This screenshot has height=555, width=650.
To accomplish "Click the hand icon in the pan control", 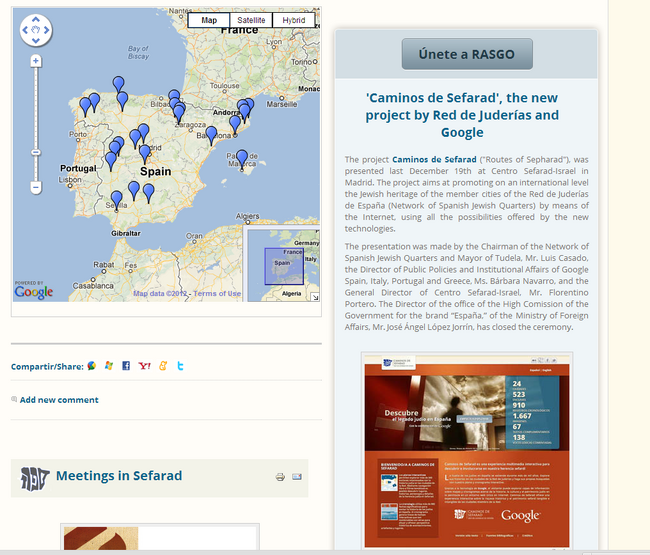I will pos(36,30).
